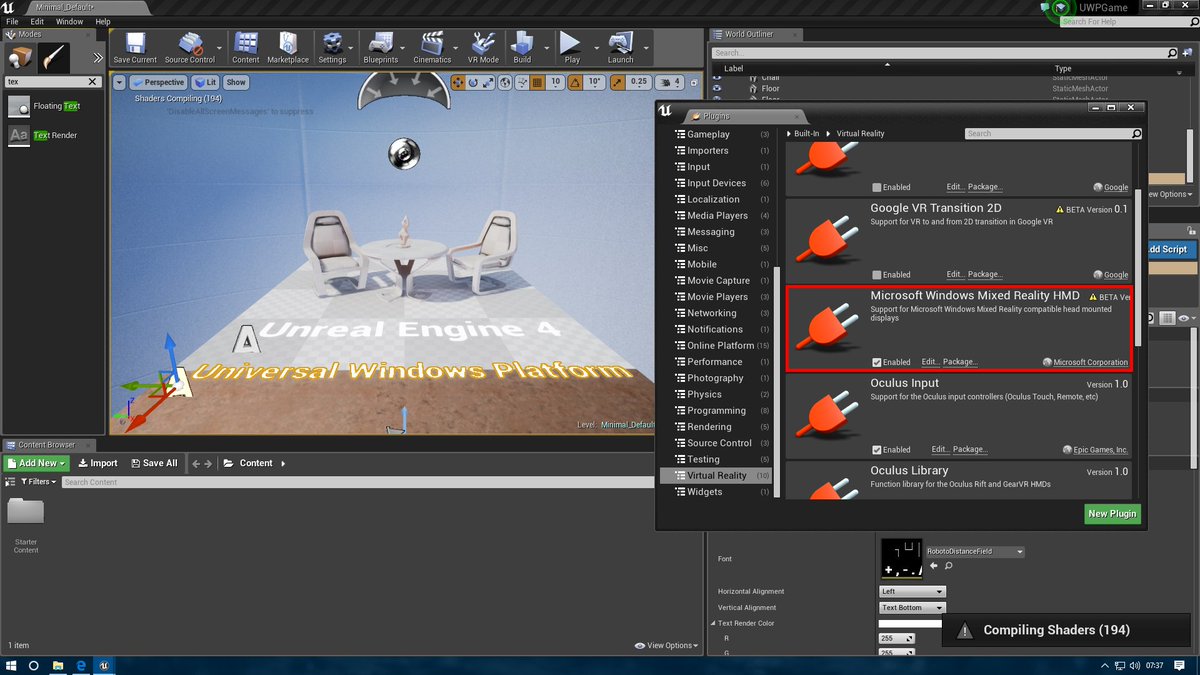Click Use Selected arrow beside Font thumbnail
The width and height of the screenshot is (1200, 675).
point(934,566)
